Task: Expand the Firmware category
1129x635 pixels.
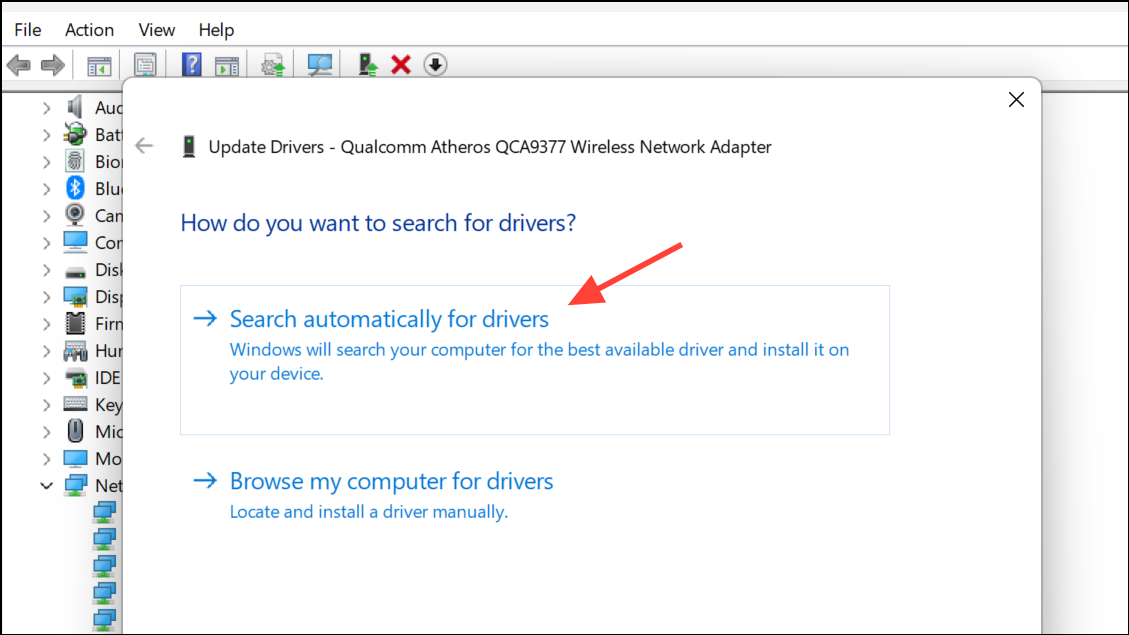Action: pos(46,324)
